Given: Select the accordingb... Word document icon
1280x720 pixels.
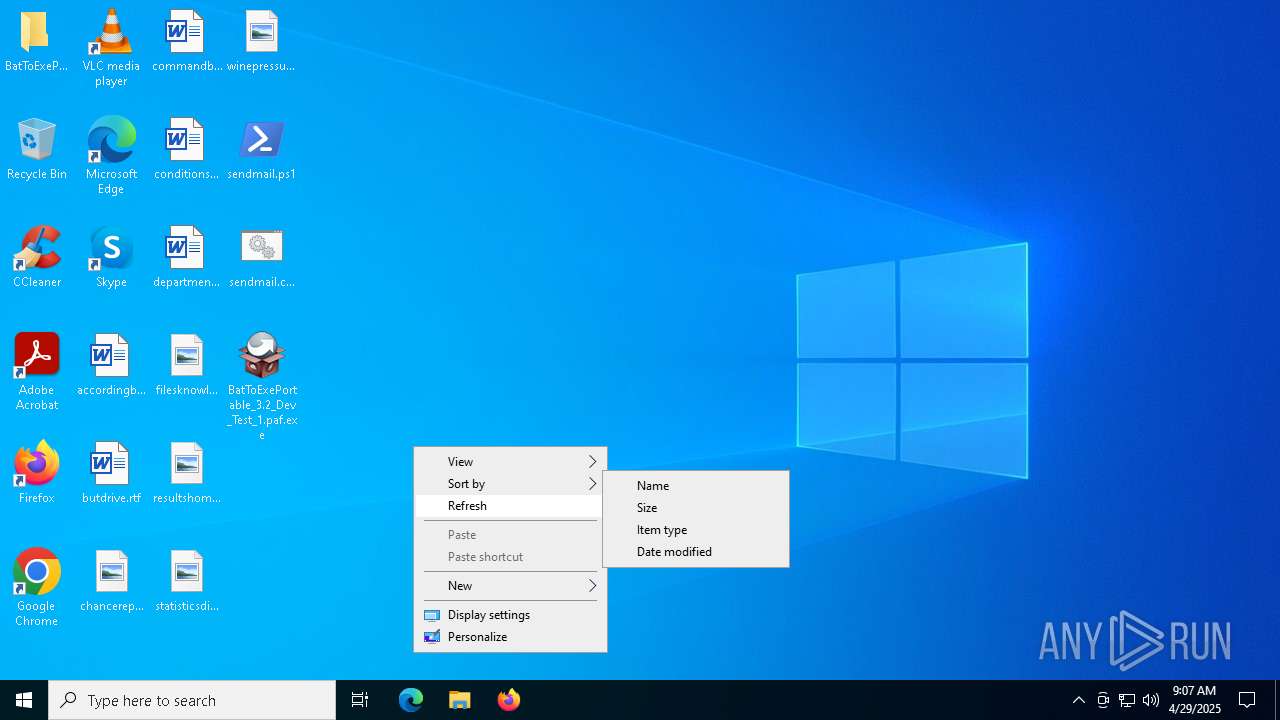Looking at the screenshot, I should [x=111, y=356].
